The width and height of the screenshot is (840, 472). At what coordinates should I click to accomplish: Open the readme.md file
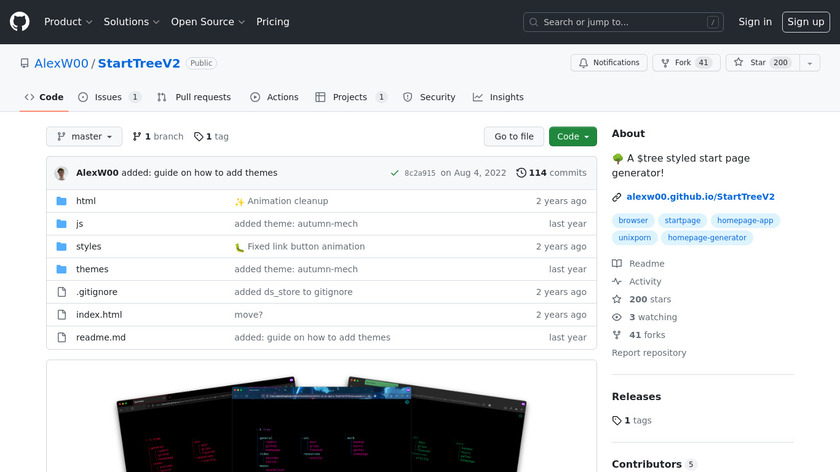pyautogui.click(x=101, y=338)
